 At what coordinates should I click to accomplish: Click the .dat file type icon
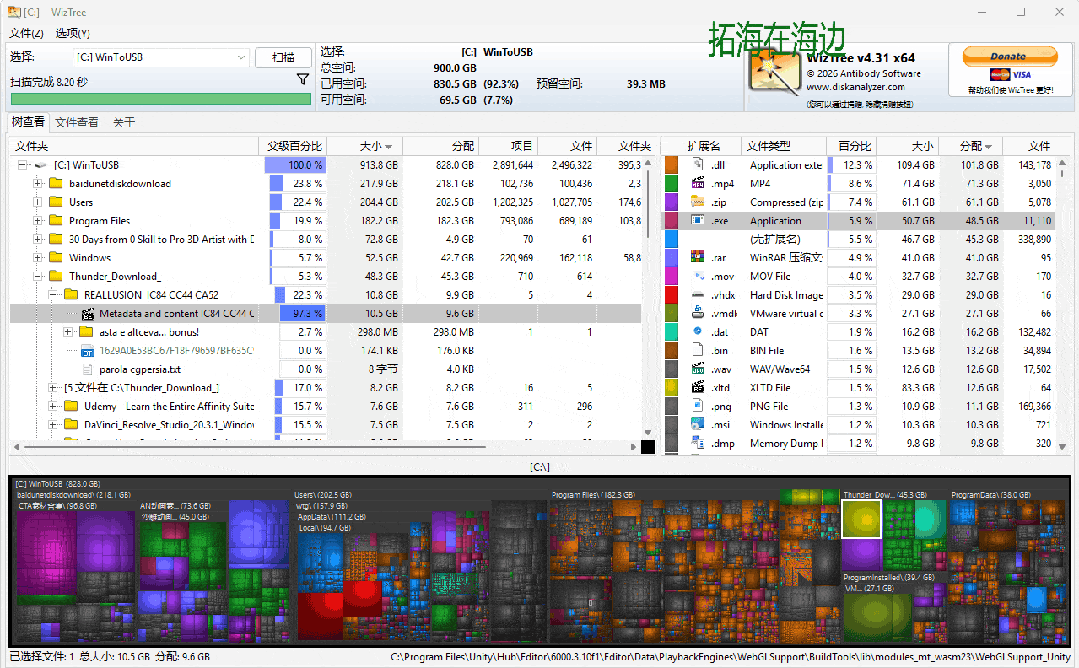[x=698, y=332]
